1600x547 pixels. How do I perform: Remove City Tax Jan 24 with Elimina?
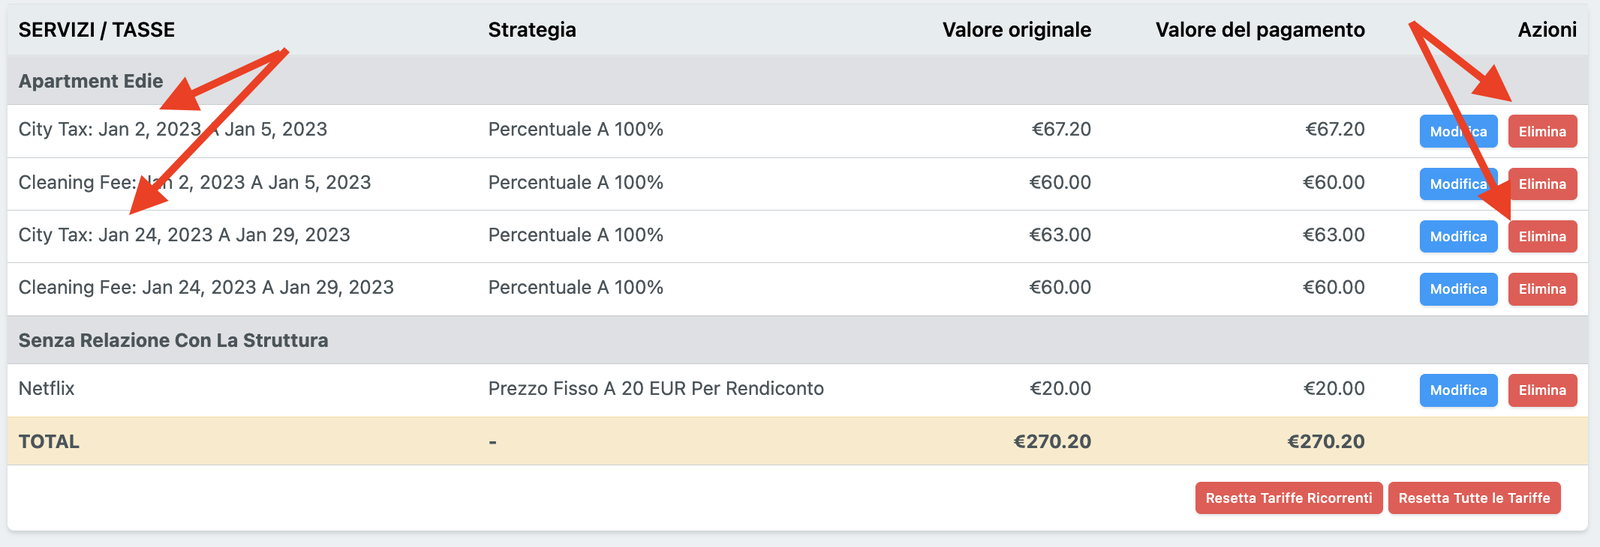[x=1542, y=236]
